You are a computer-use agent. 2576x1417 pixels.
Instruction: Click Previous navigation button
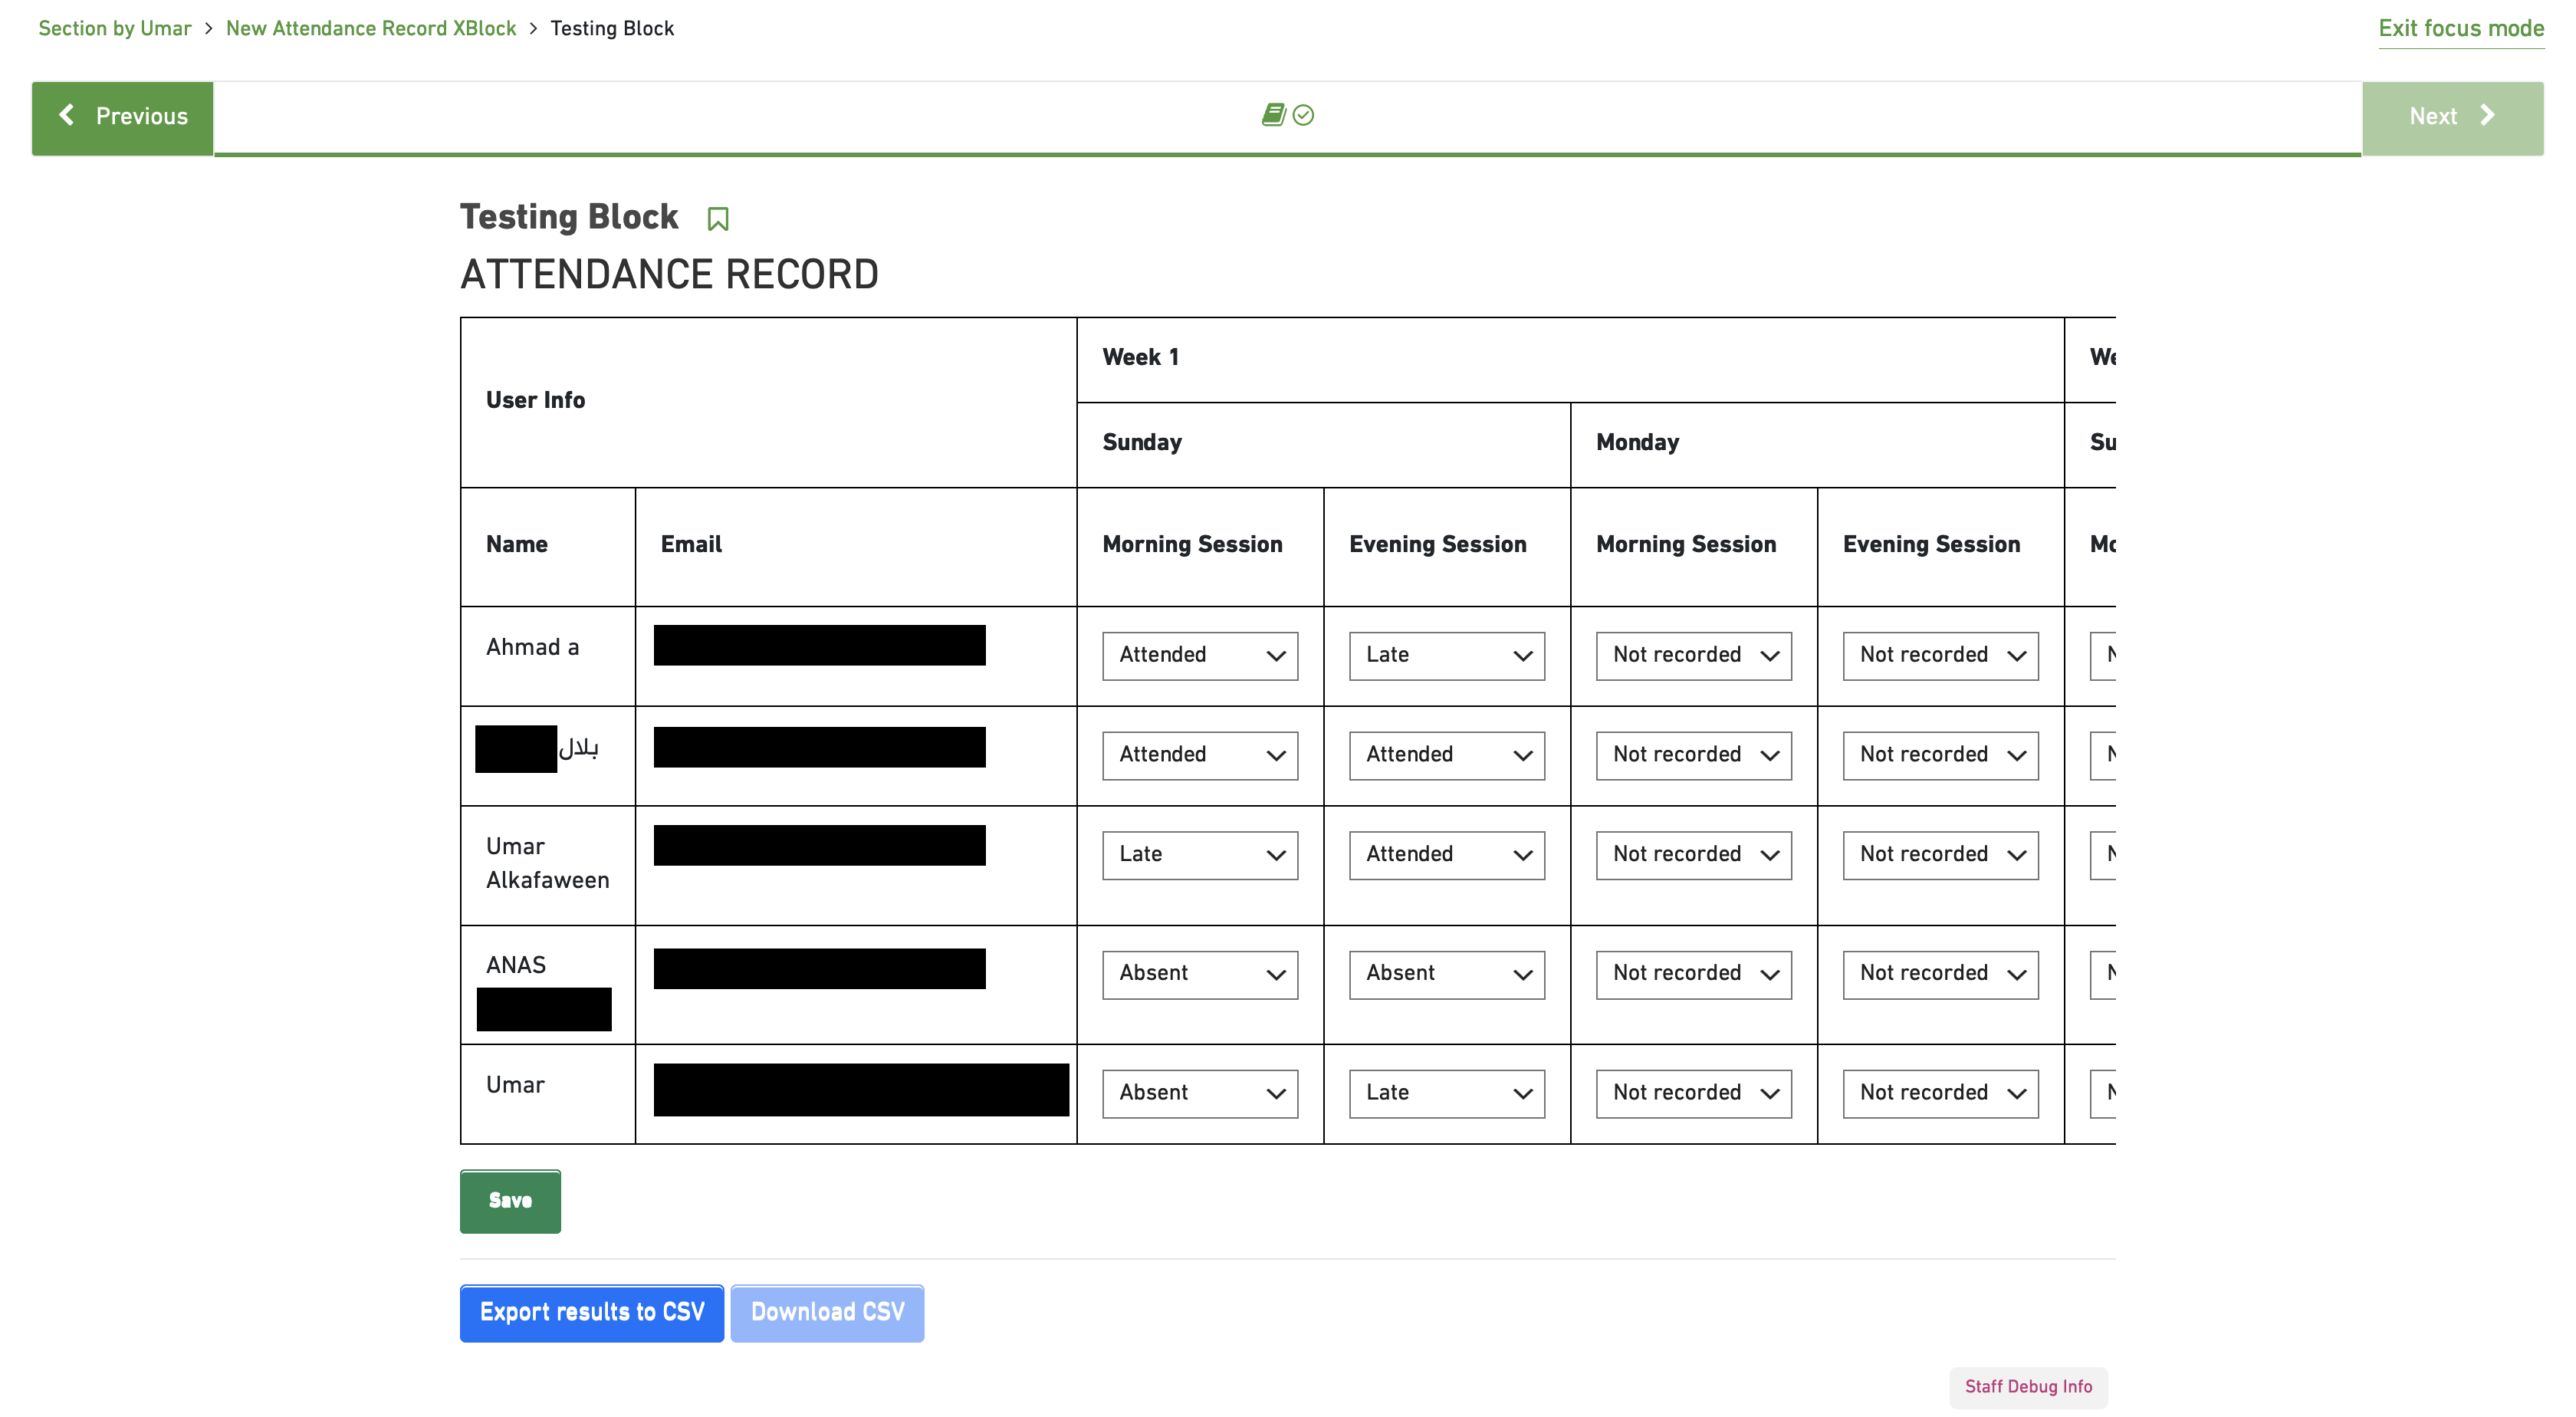(x=120, y=117)
